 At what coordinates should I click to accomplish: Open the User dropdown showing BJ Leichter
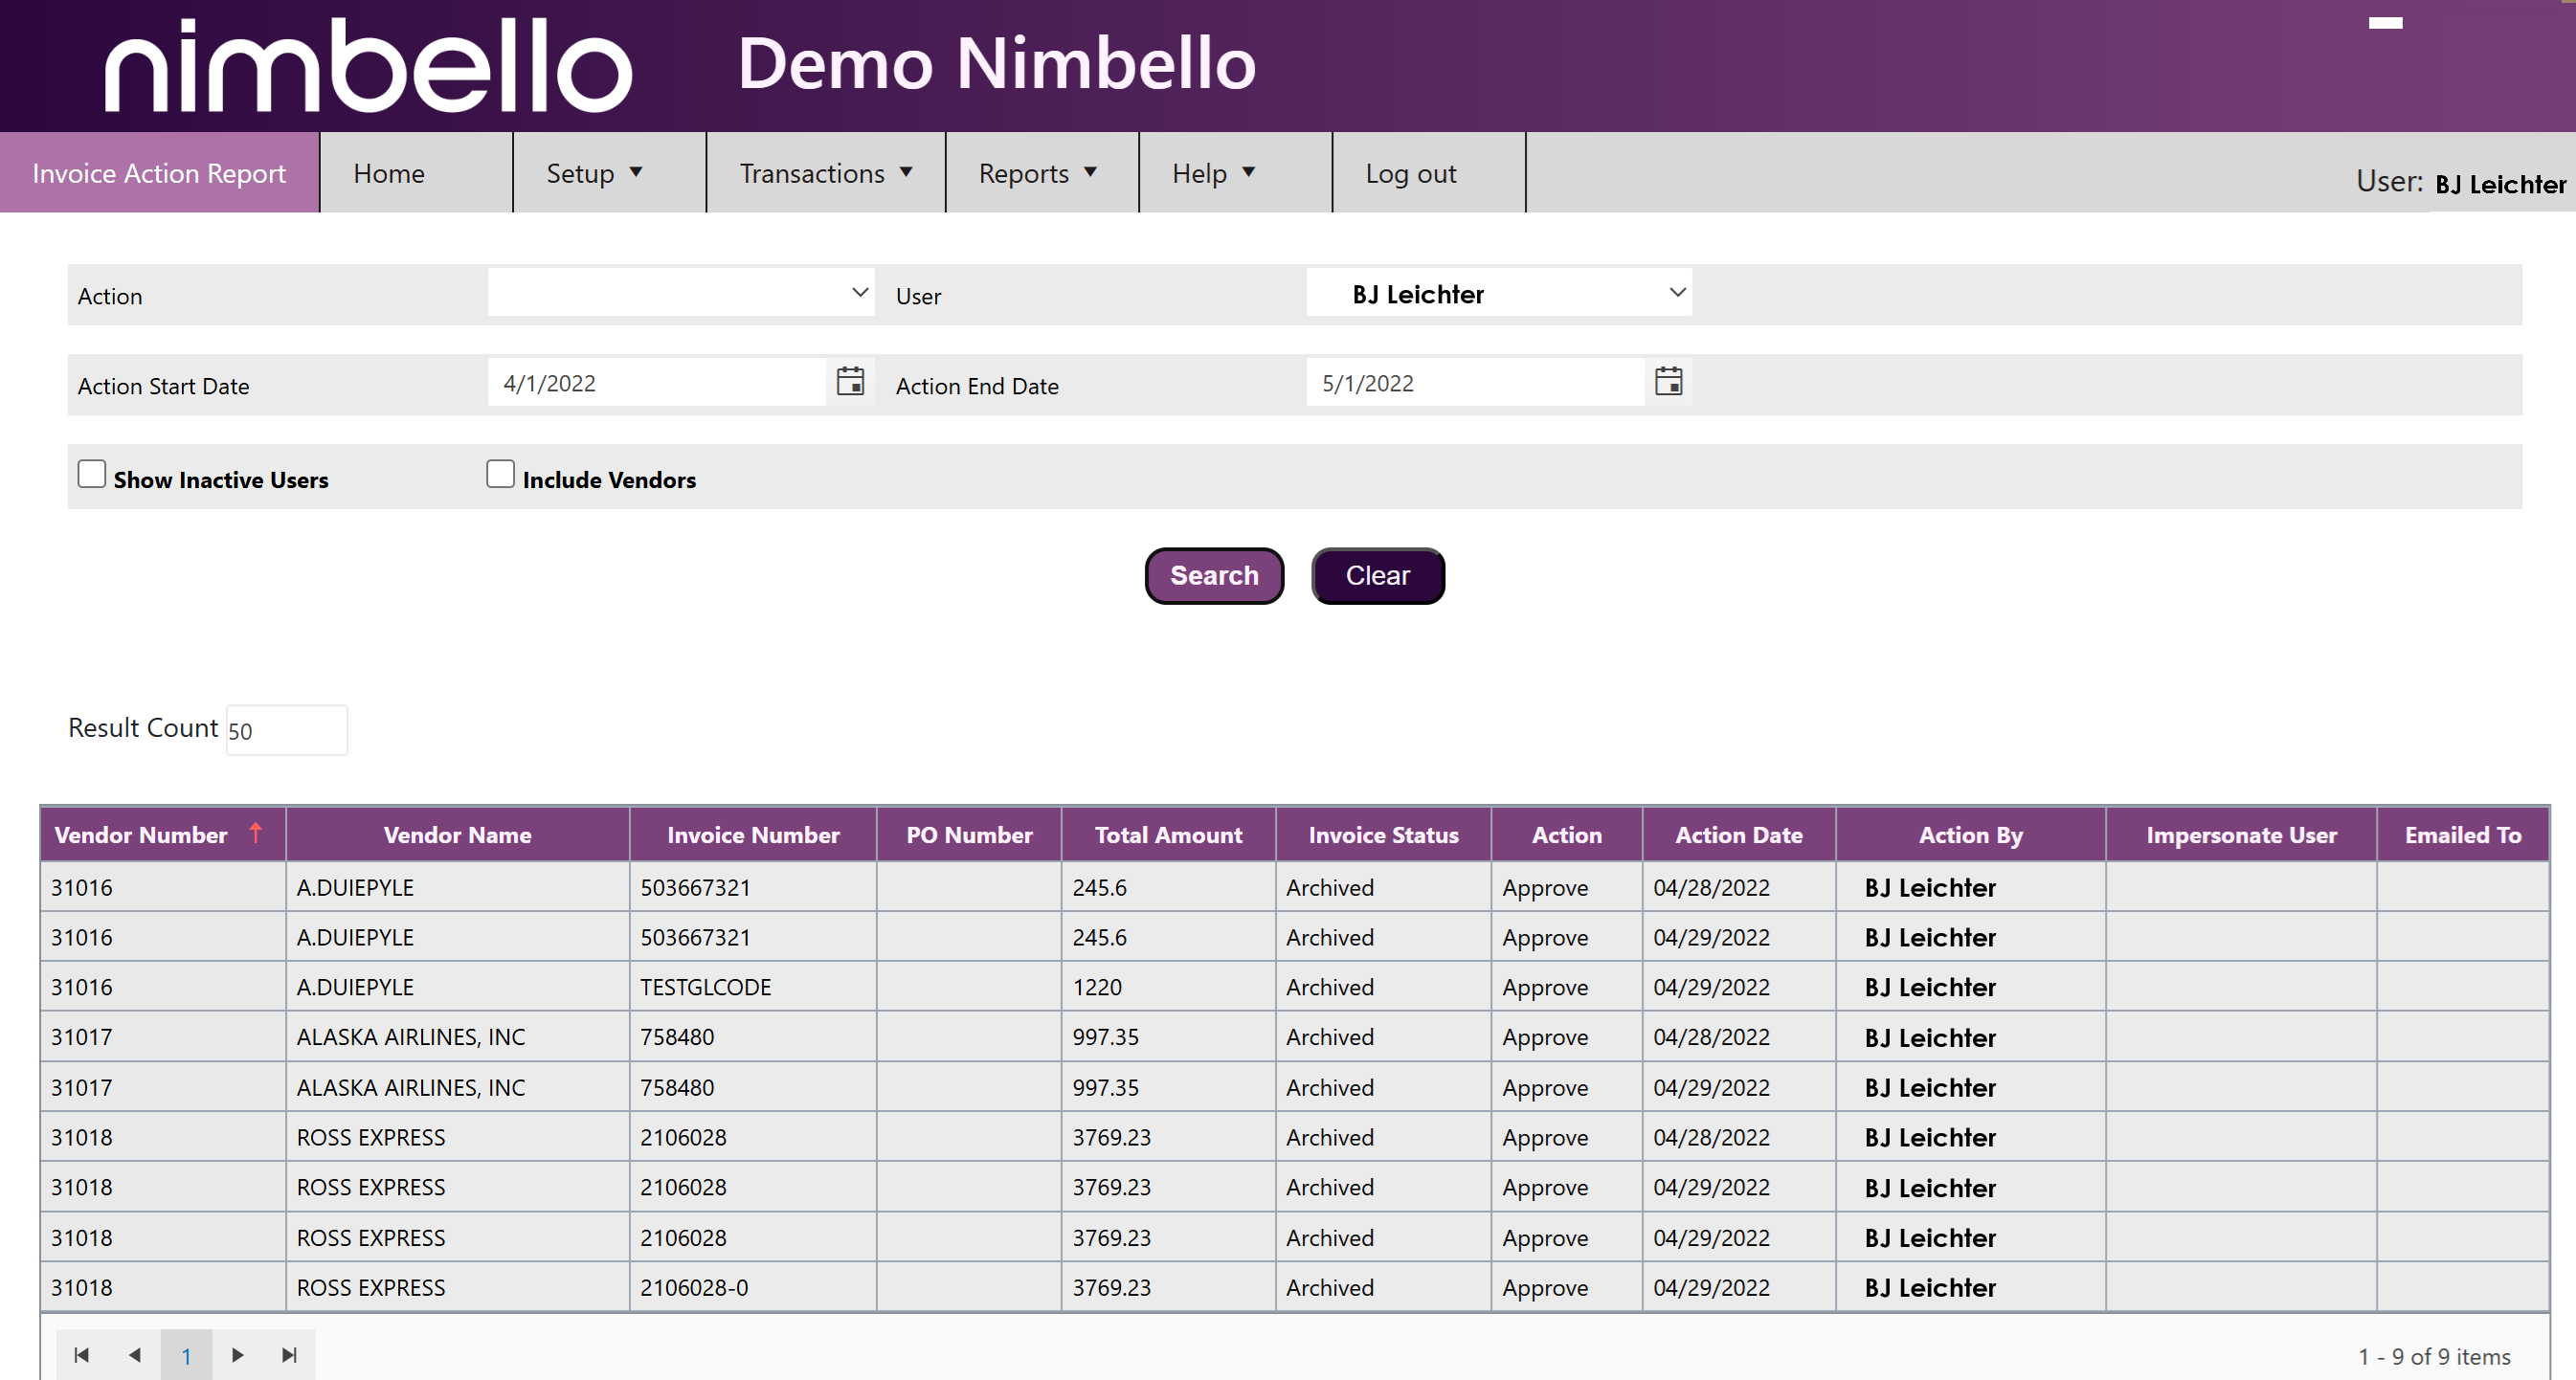pos(1498,293)
